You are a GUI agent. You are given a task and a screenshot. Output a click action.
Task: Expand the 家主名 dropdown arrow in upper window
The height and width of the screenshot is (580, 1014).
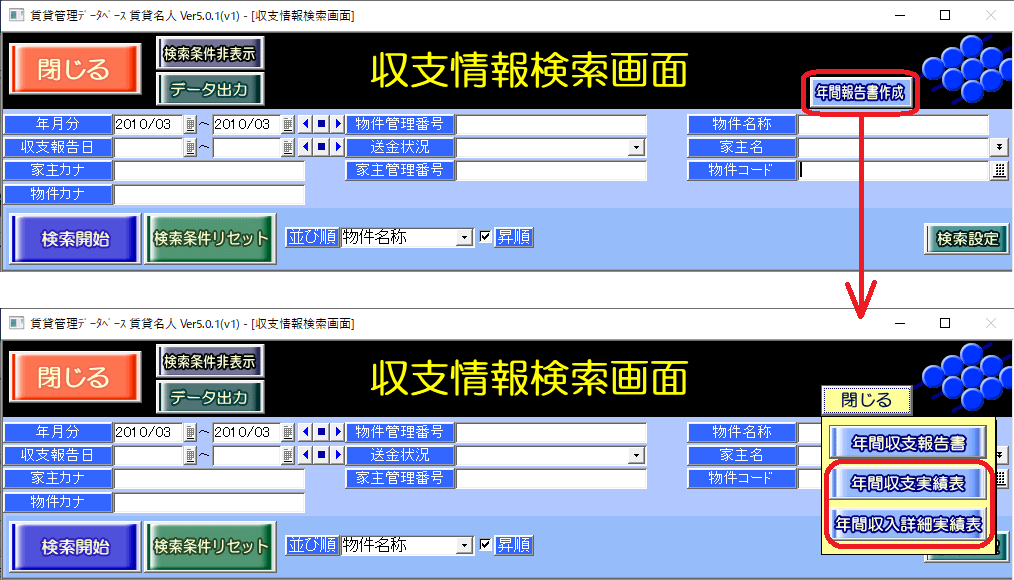tap(998, 147)
